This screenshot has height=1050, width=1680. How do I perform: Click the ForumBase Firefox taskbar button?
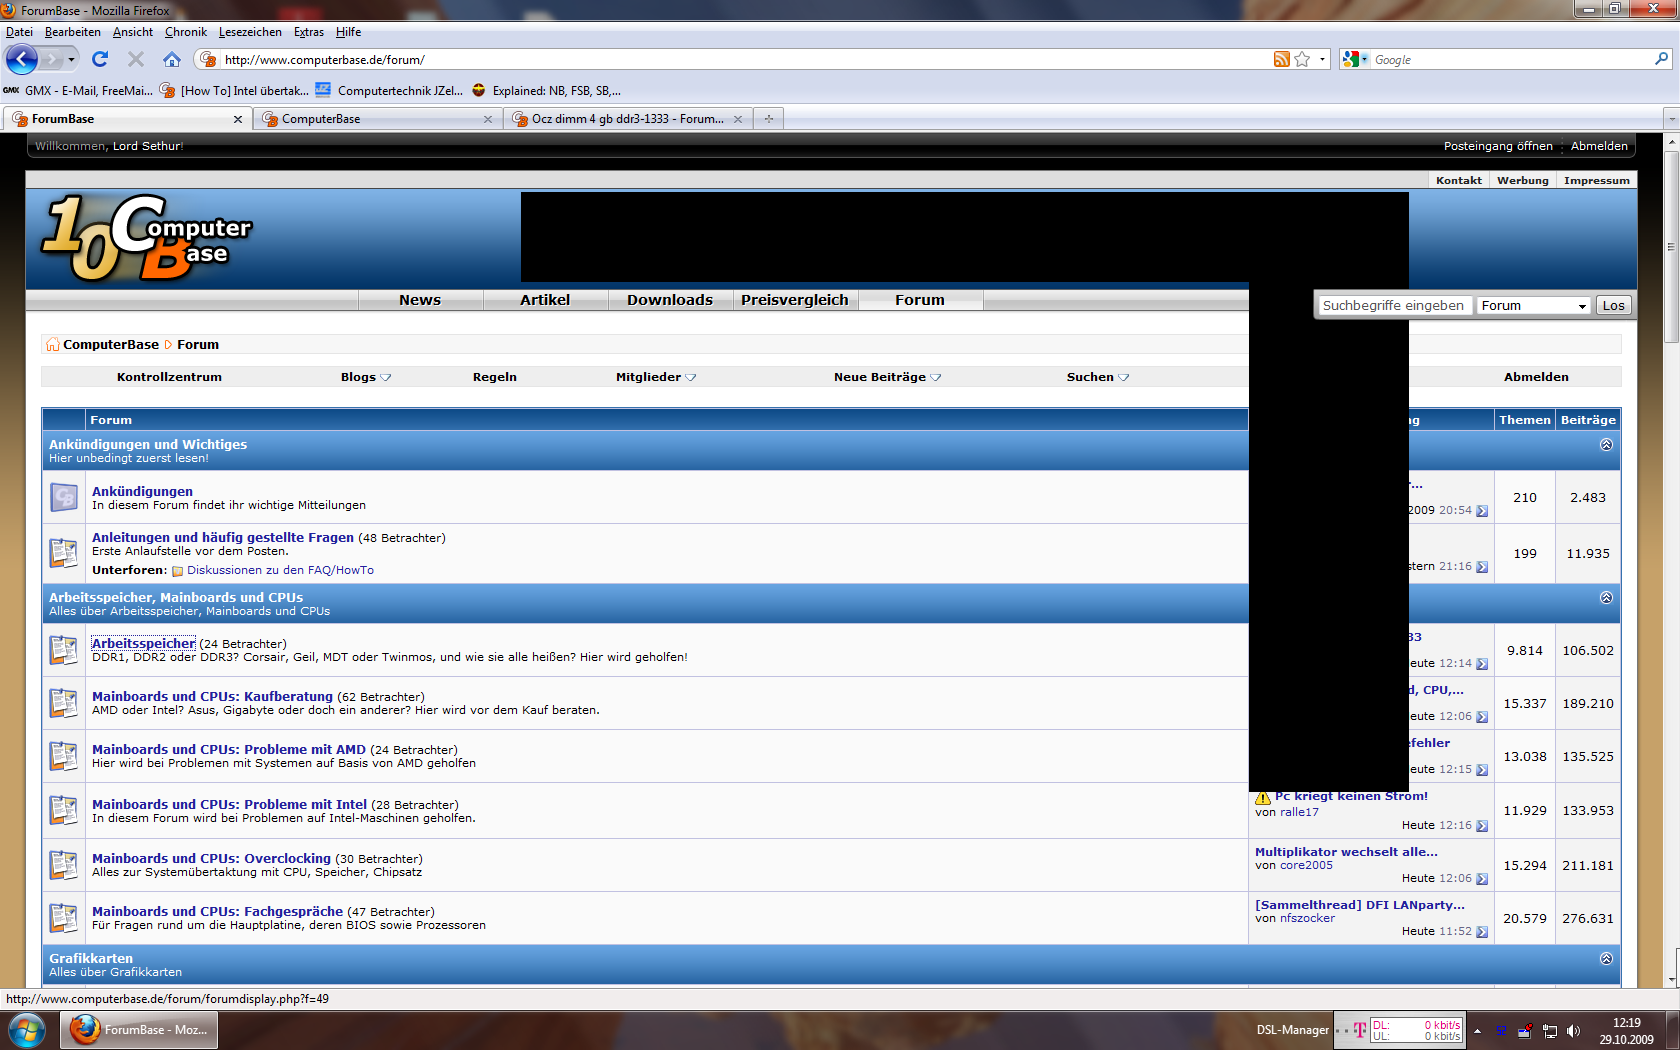[x=139, y=1030]
